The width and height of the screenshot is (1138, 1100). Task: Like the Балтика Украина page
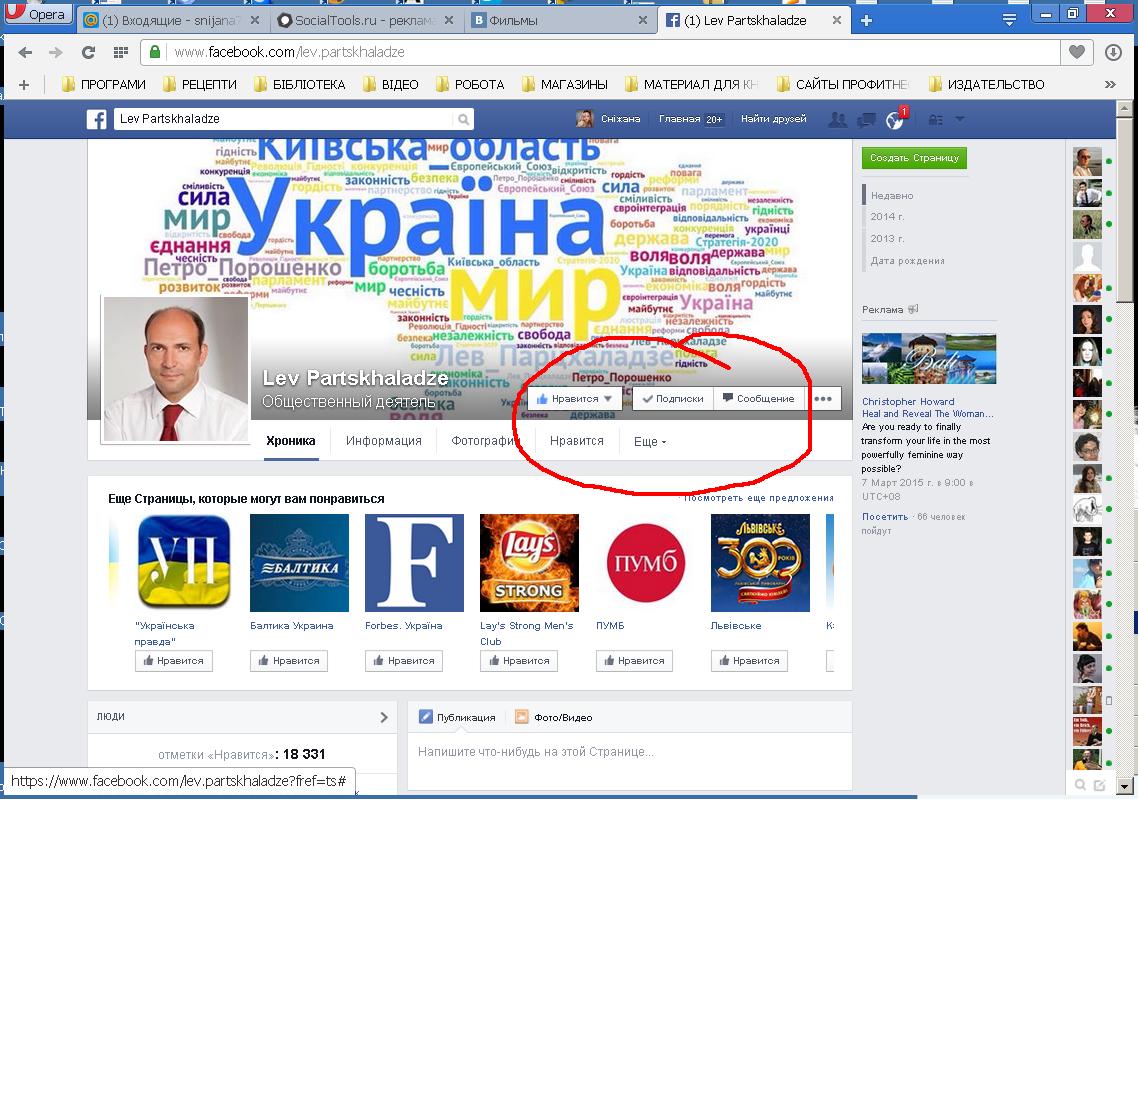coord(289,660)
